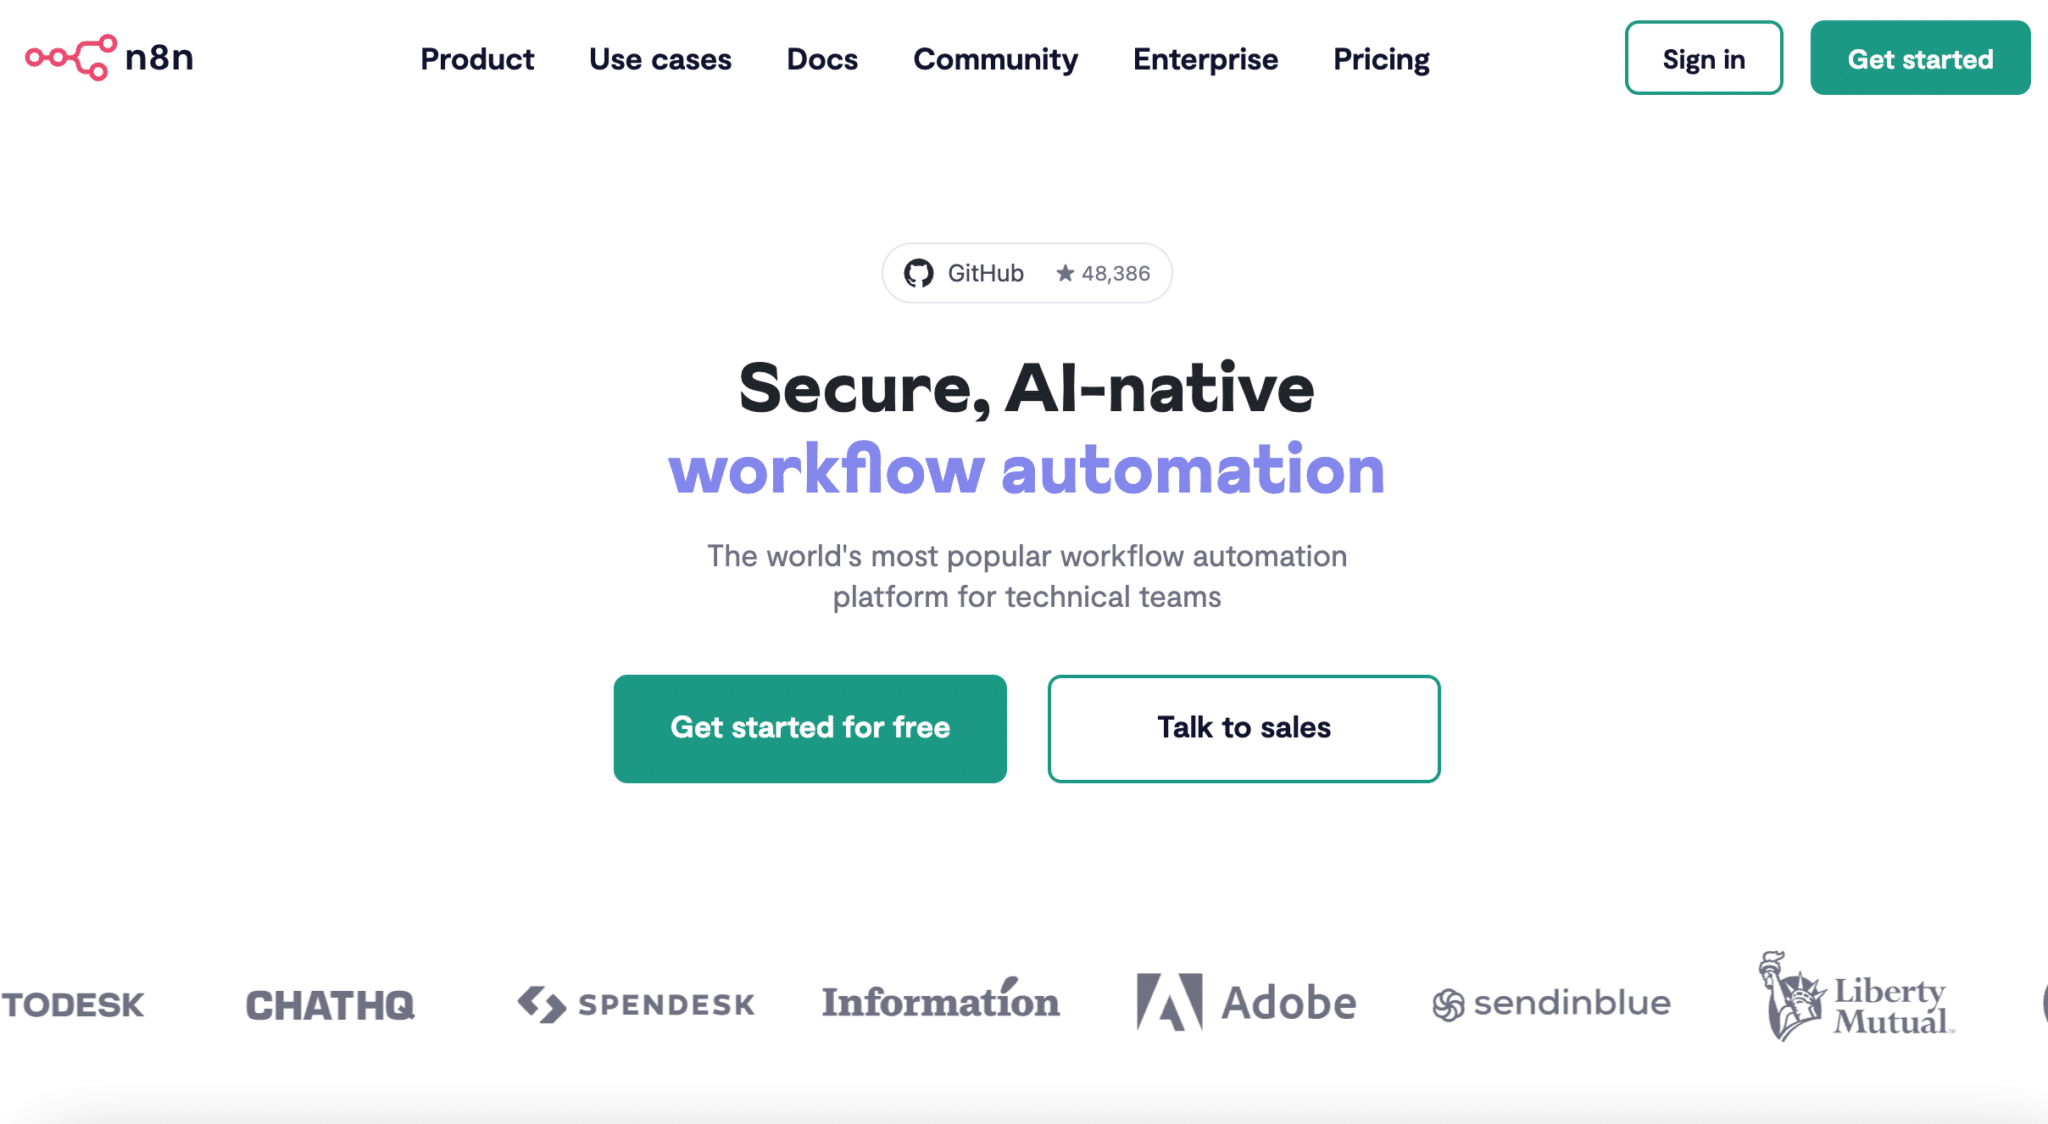Open the Product menu
The width and height of the screenshot is (2048, 1124).
tap(477, 58)
